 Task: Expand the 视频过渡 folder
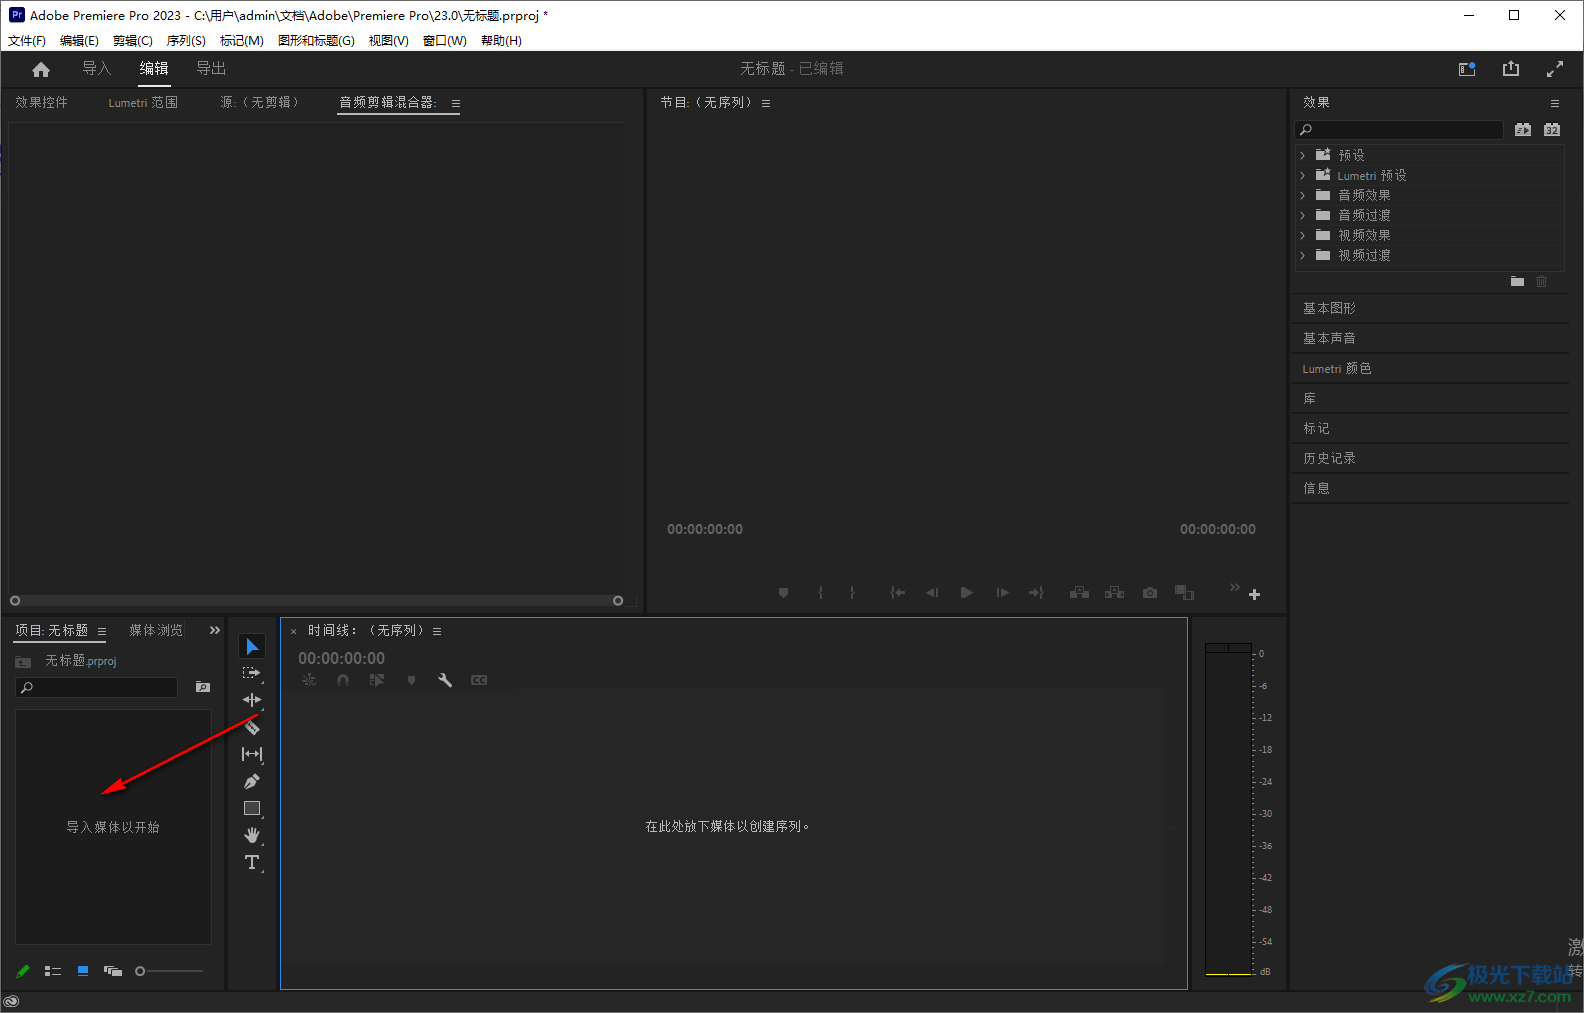(x=1303, y=255)
